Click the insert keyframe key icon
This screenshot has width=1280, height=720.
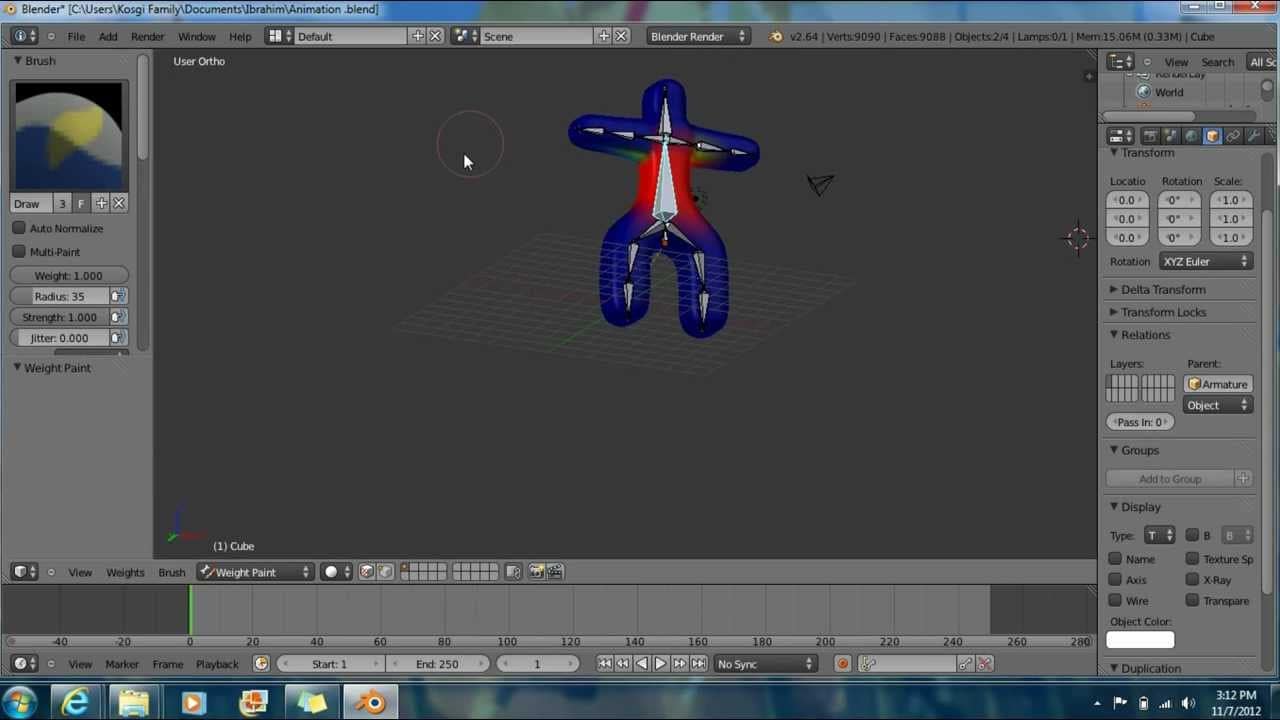(x=965, y=664)
